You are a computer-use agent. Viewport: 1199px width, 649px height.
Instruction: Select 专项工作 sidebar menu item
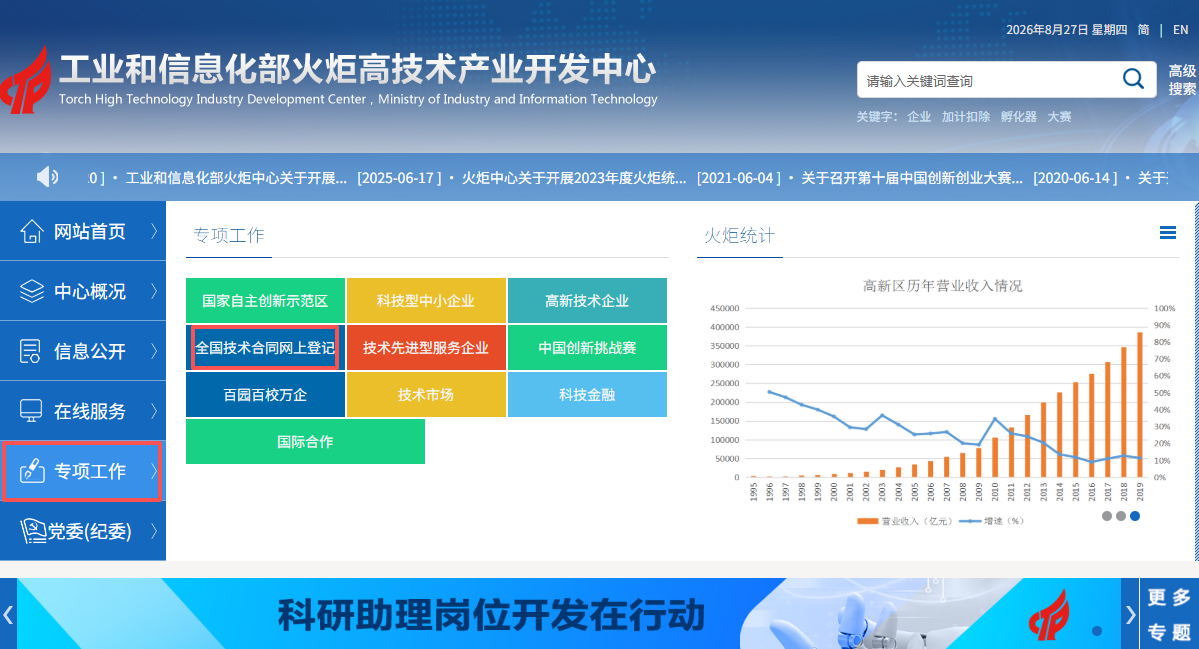pyautogui.click(x=83, y=471)
